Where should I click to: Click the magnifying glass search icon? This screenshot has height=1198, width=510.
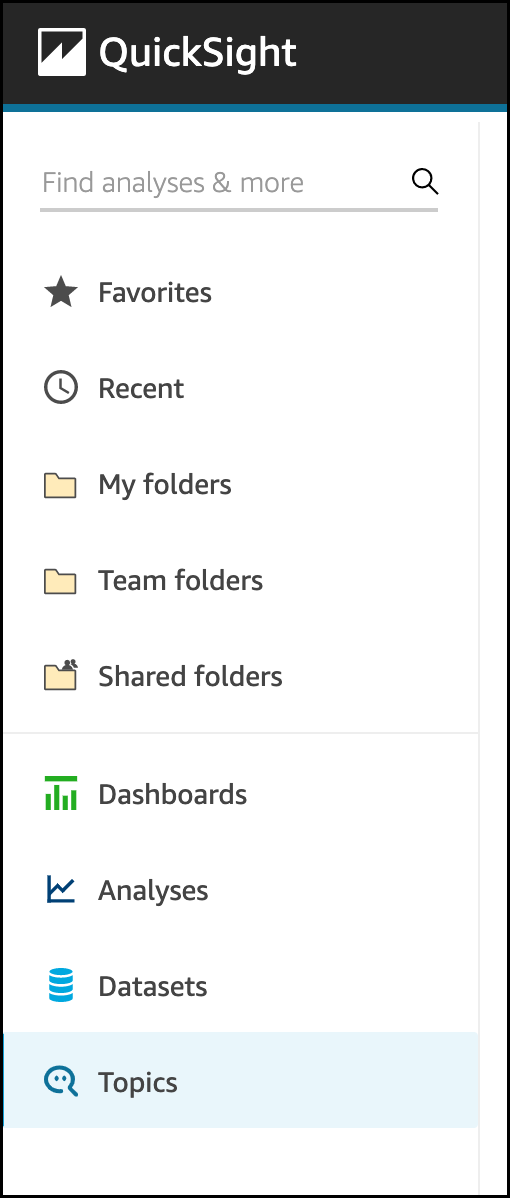(424, 182)
